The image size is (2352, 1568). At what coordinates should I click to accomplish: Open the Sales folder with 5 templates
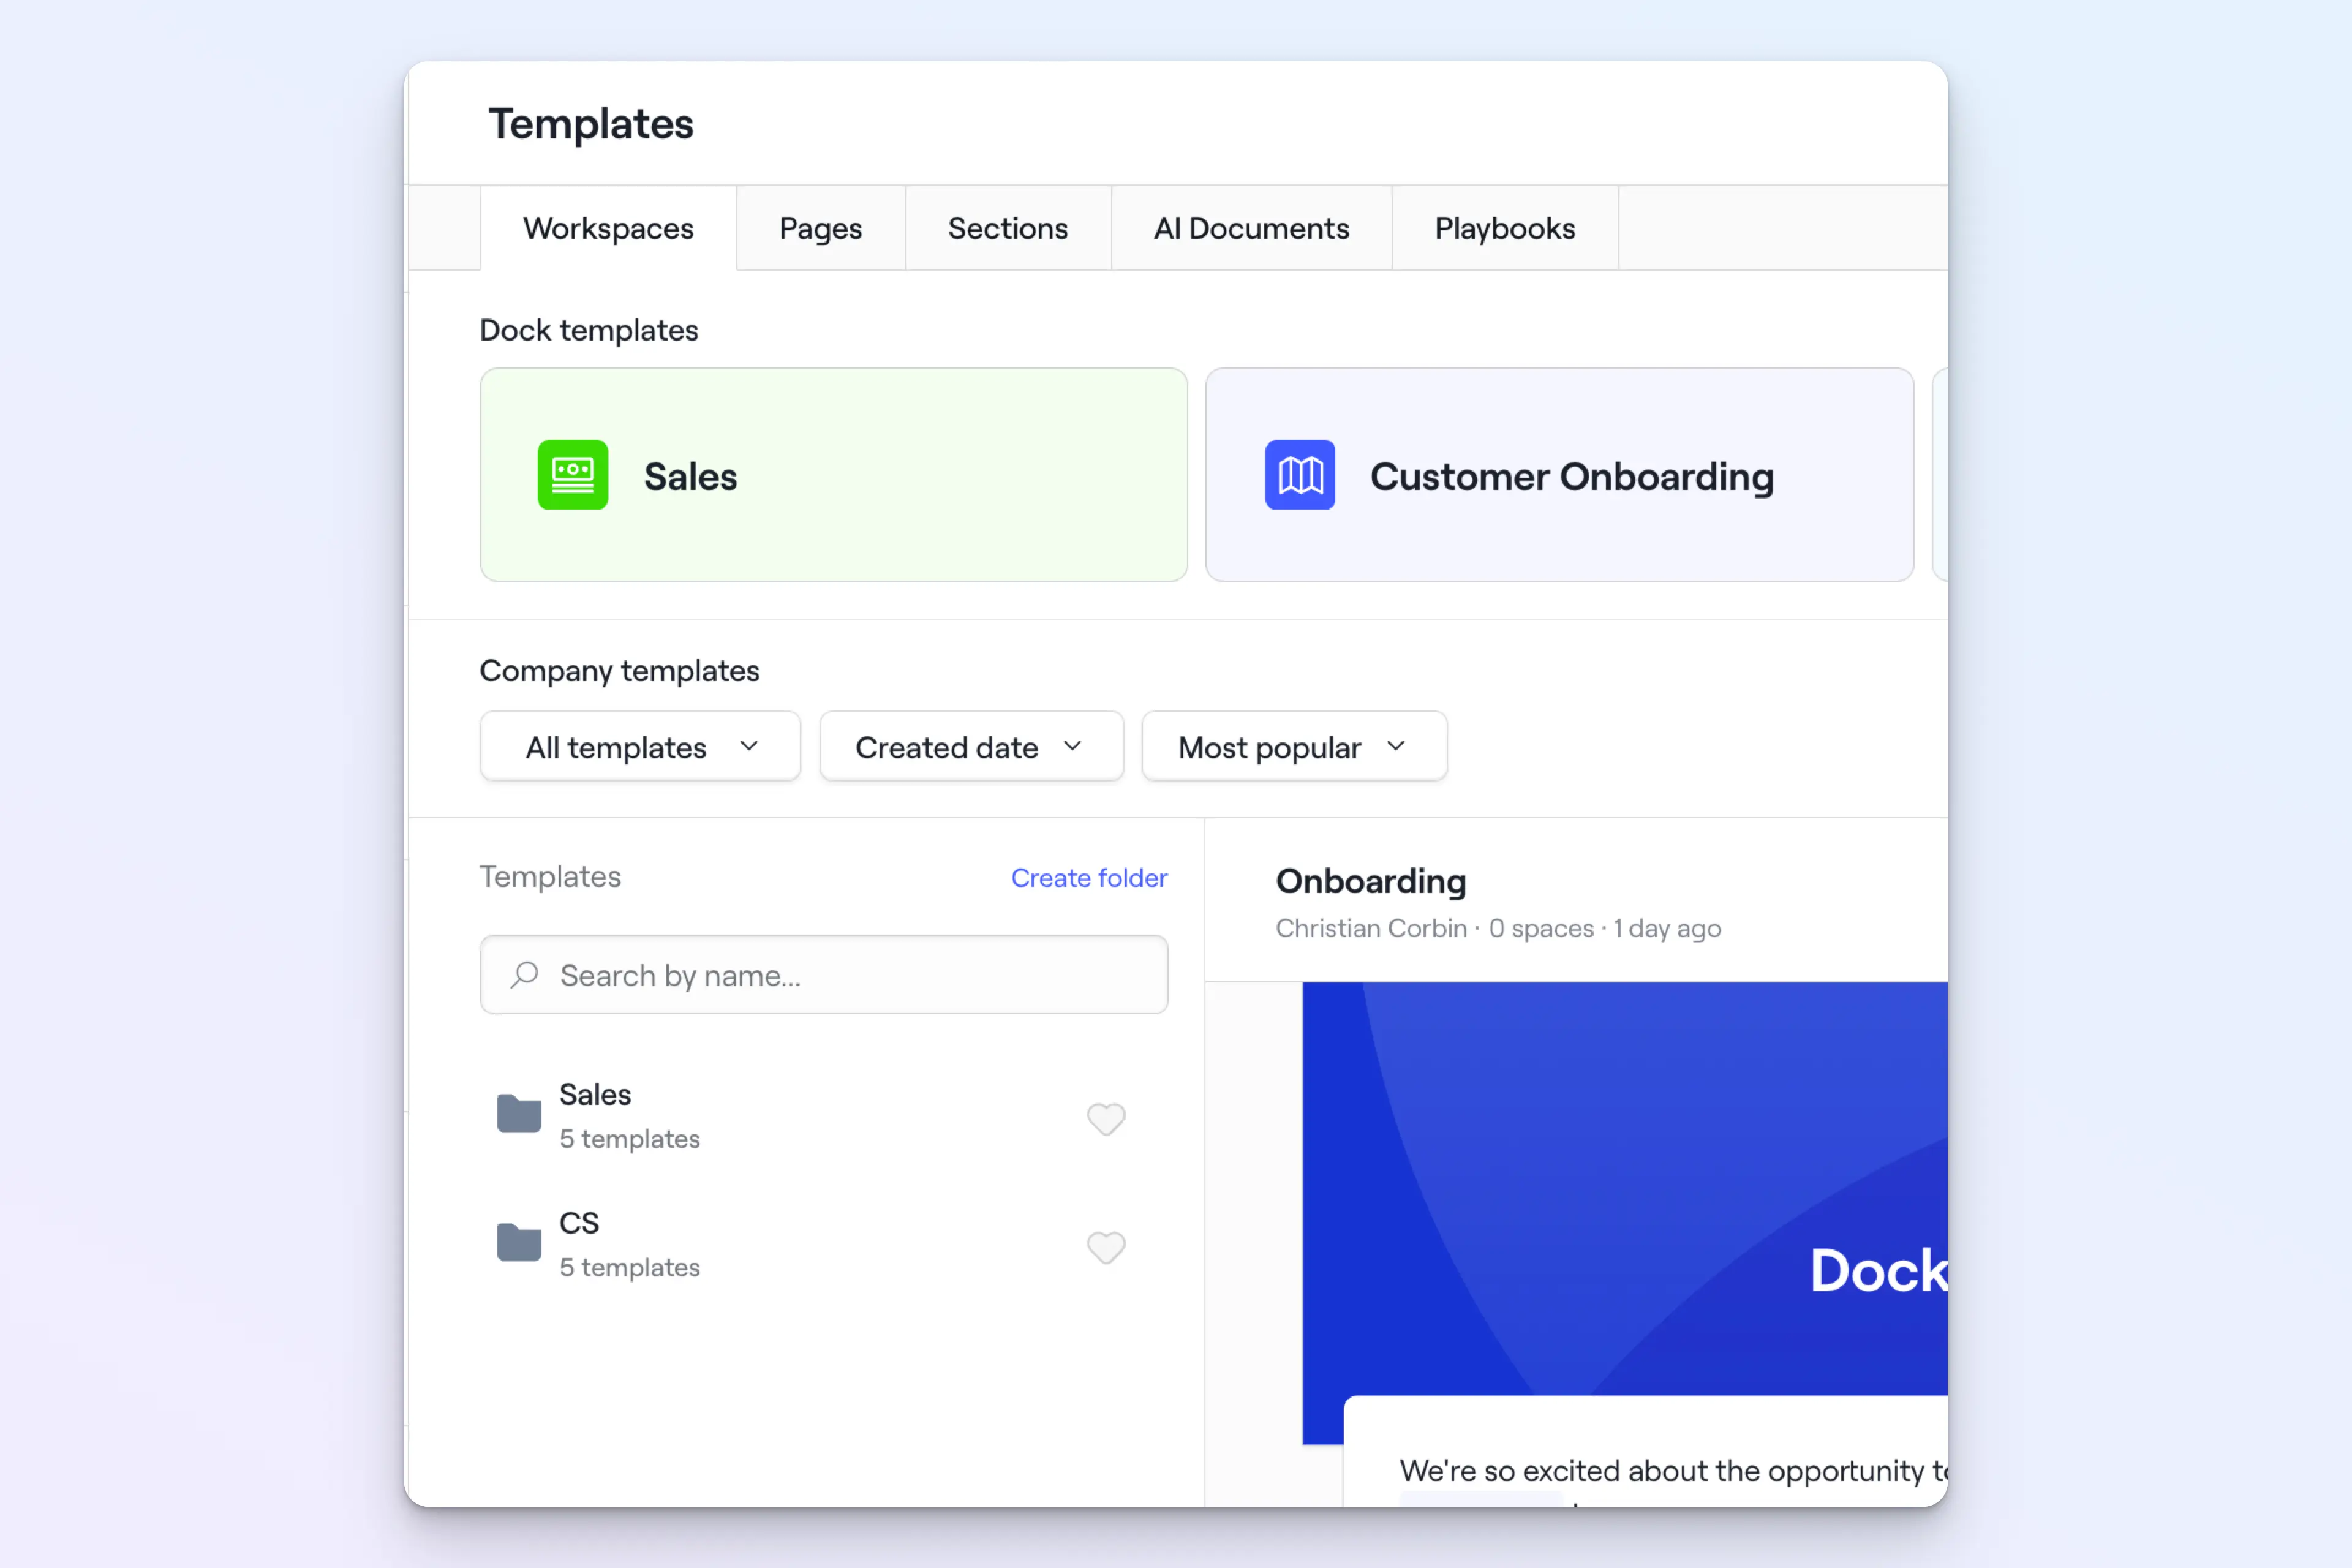(630, 1115)
